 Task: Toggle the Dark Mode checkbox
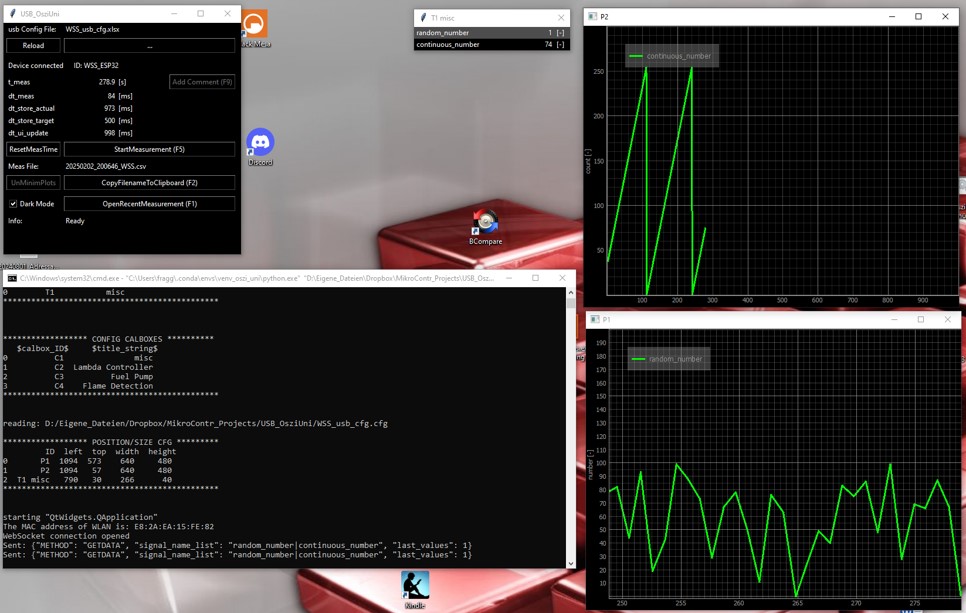[13, 204]
